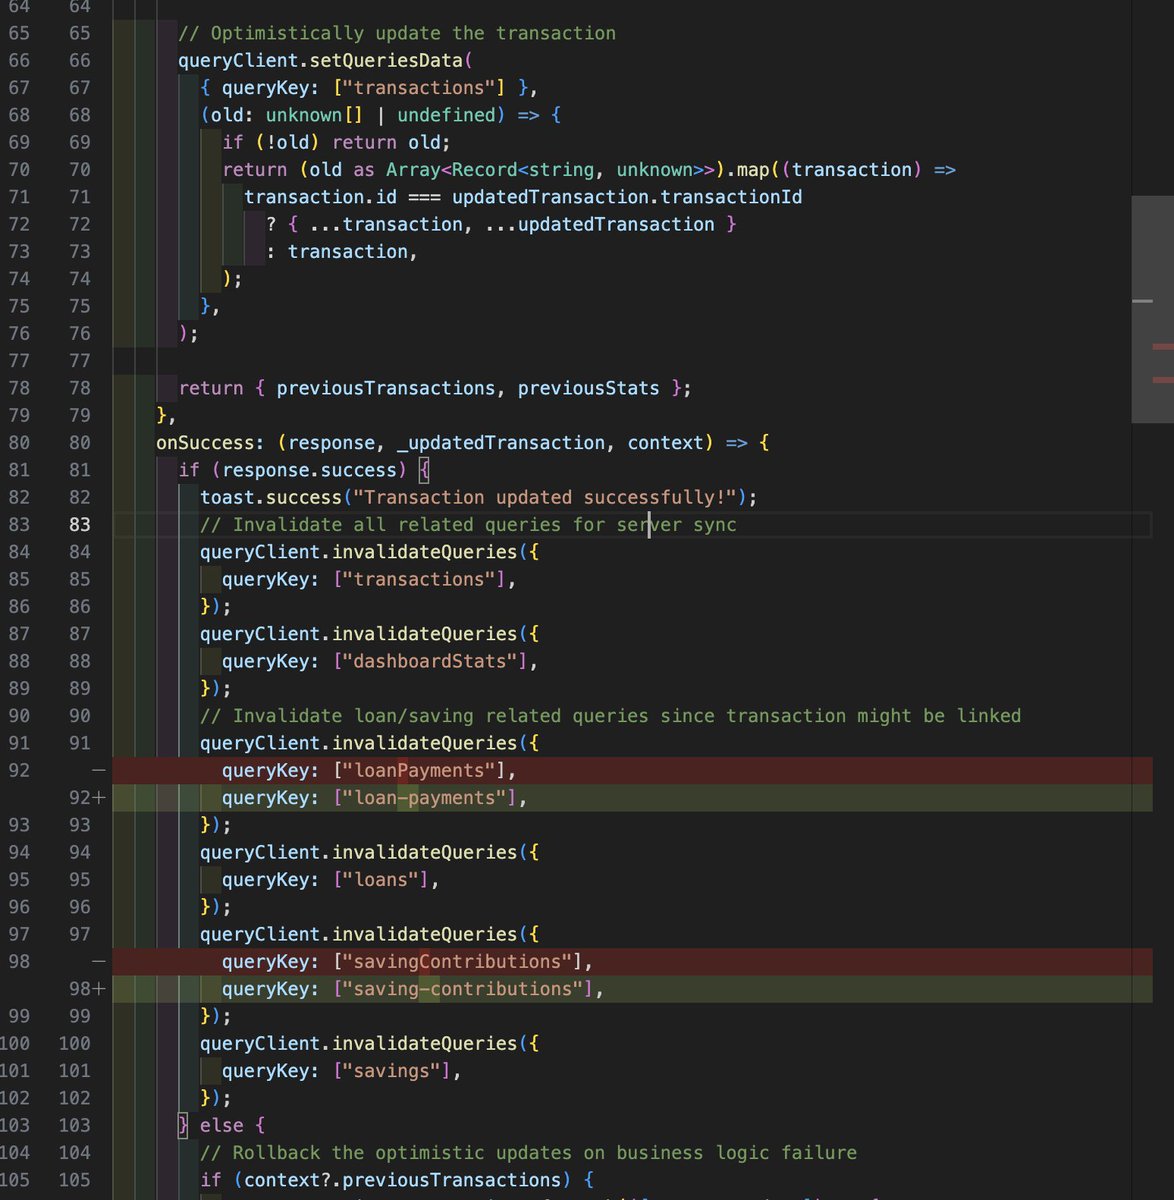Click the 'return (old as Array<Record<string, unknown>>)' line
Viewport: 1174px width, 1200px height.
tap(589, 169)
